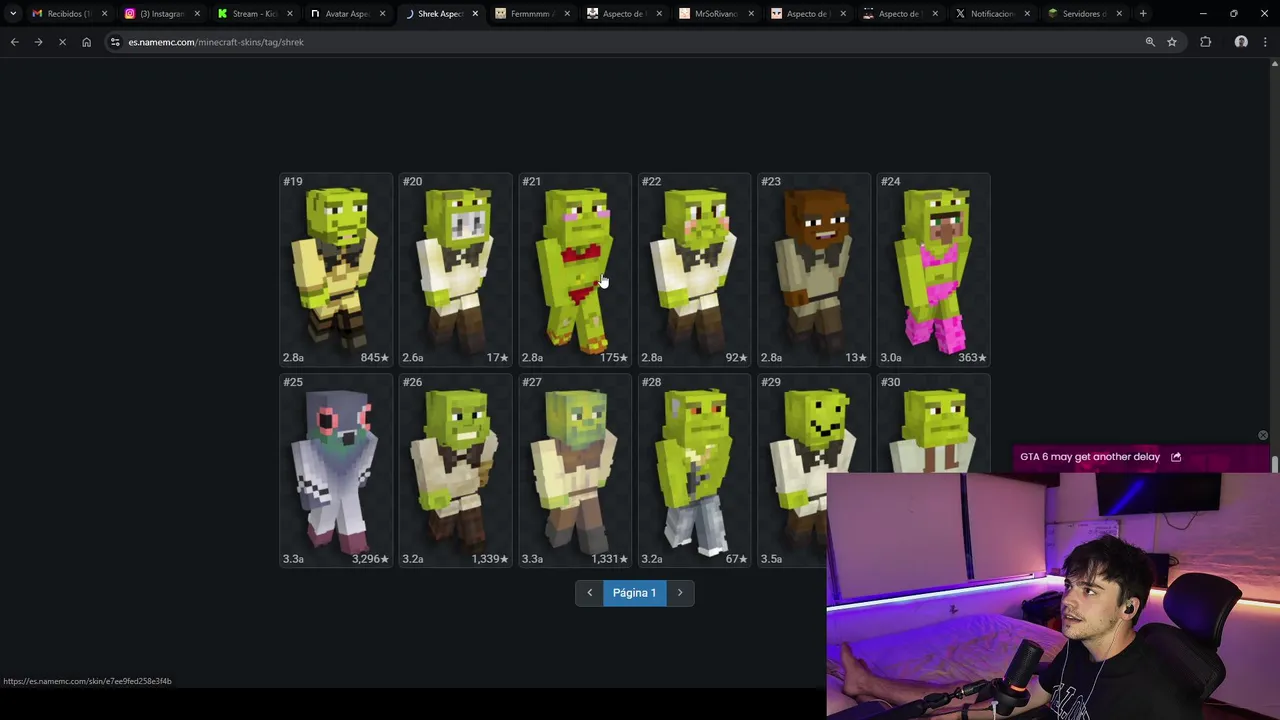Open skin #23 brown-faced thumbnail
Image resolution: width=1280 pixels, height=720 pixels.
814,270
